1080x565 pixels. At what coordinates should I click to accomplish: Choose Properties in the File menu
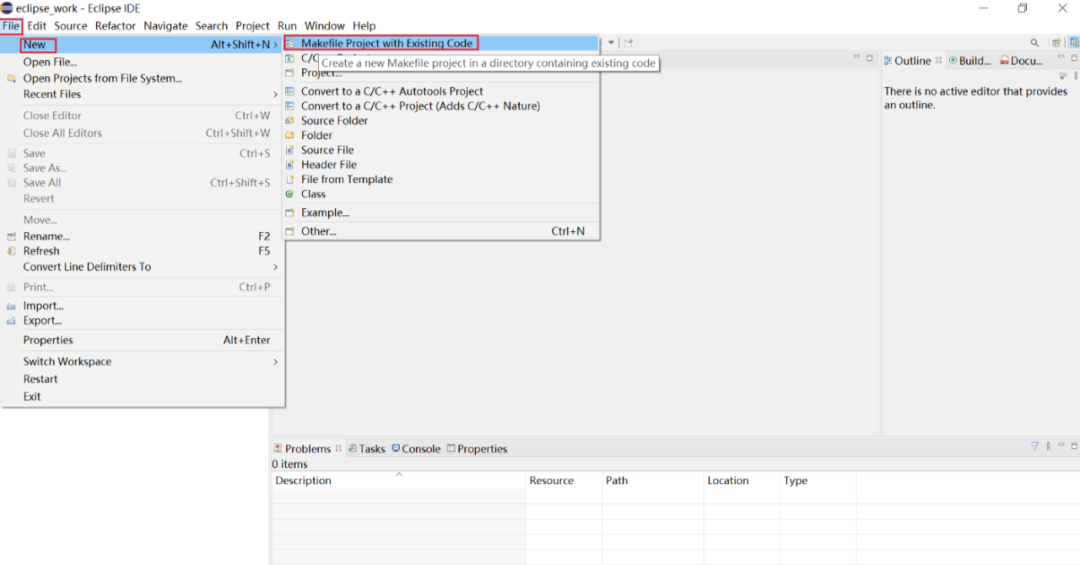click(143, 340)
